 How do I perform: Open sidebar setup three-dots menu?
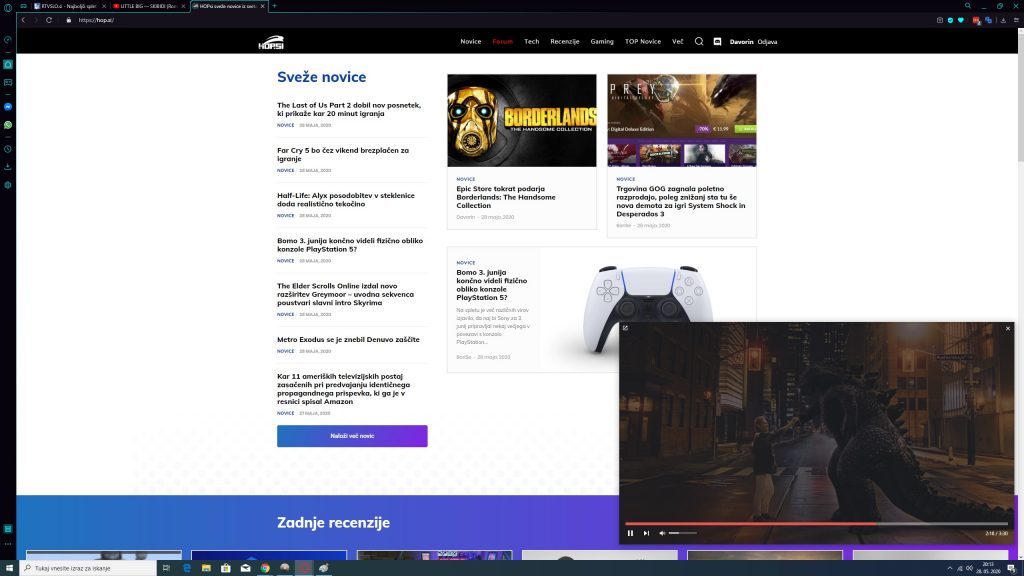[8, 543]
